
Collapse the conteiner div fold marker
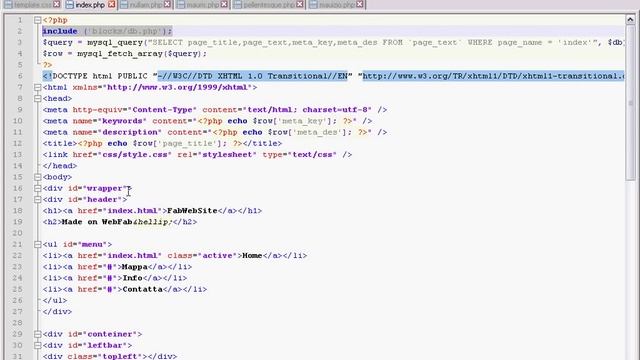pyautogui.click(x=38, y=334)
